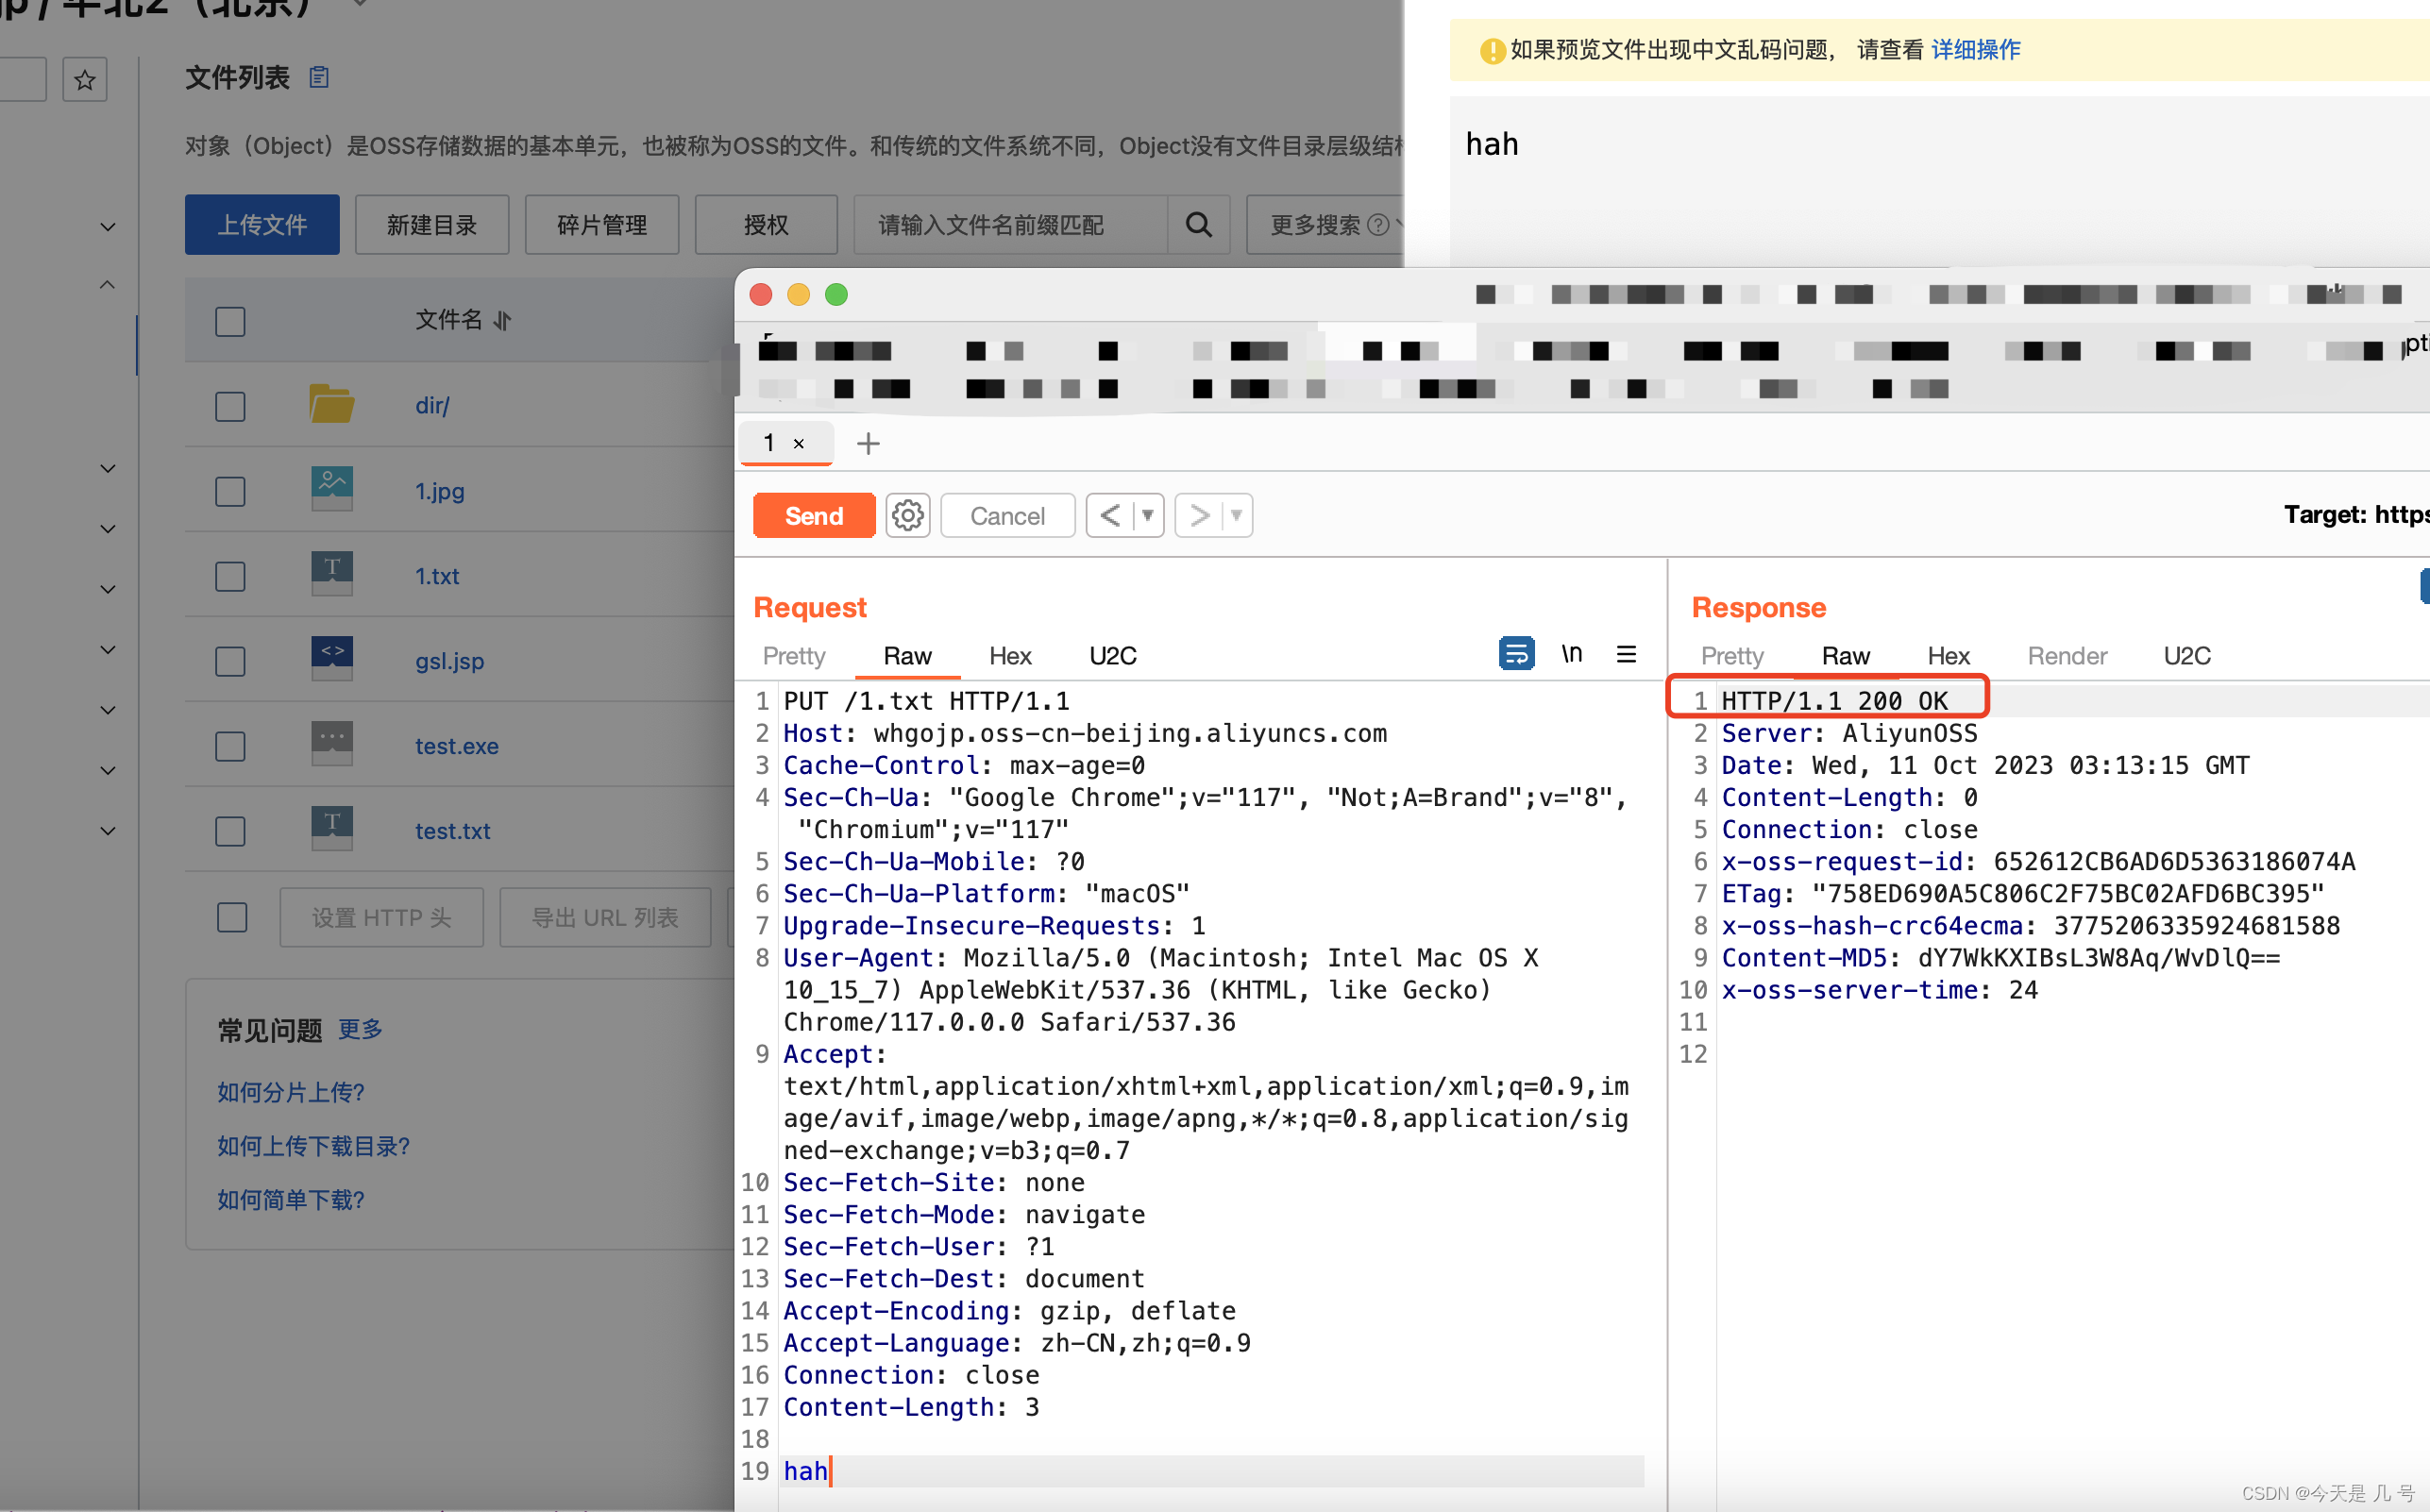Click the file name prefix search field
2430x1512 pixels.
tap(1011, 225)
